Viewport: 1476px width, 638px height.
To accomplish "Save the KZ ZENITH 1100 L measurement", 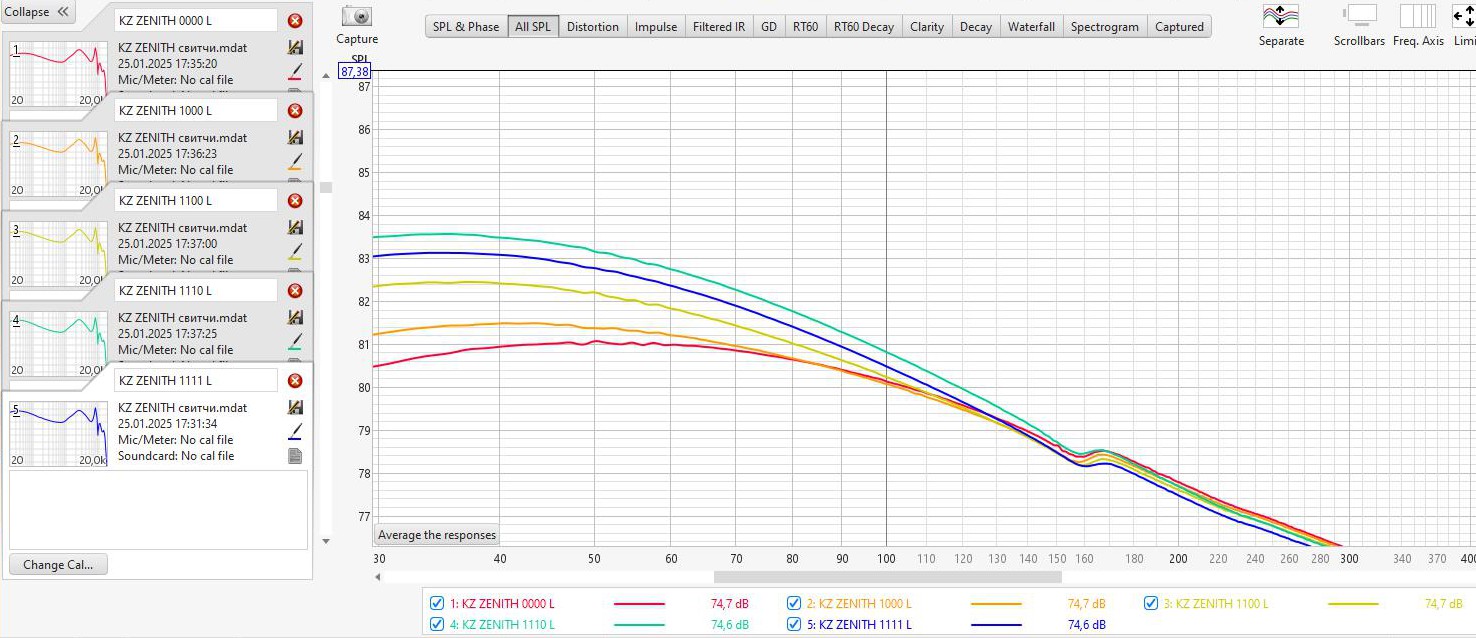I will [x=295, y=227].
